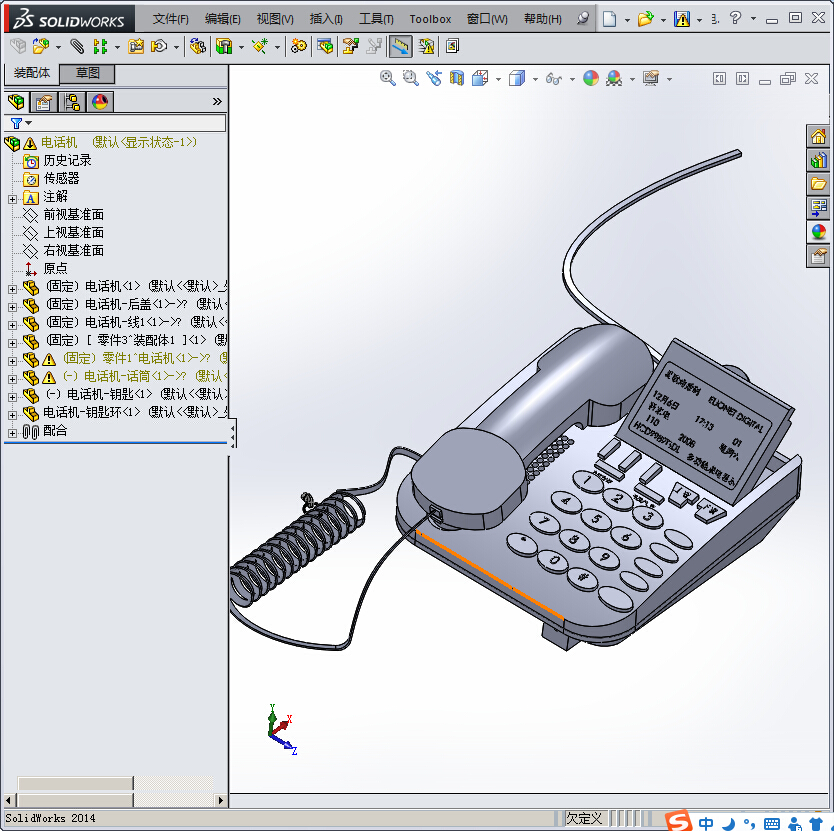
Task: Click the Update SpeedPak icon
Action: (x=426, y=46)
